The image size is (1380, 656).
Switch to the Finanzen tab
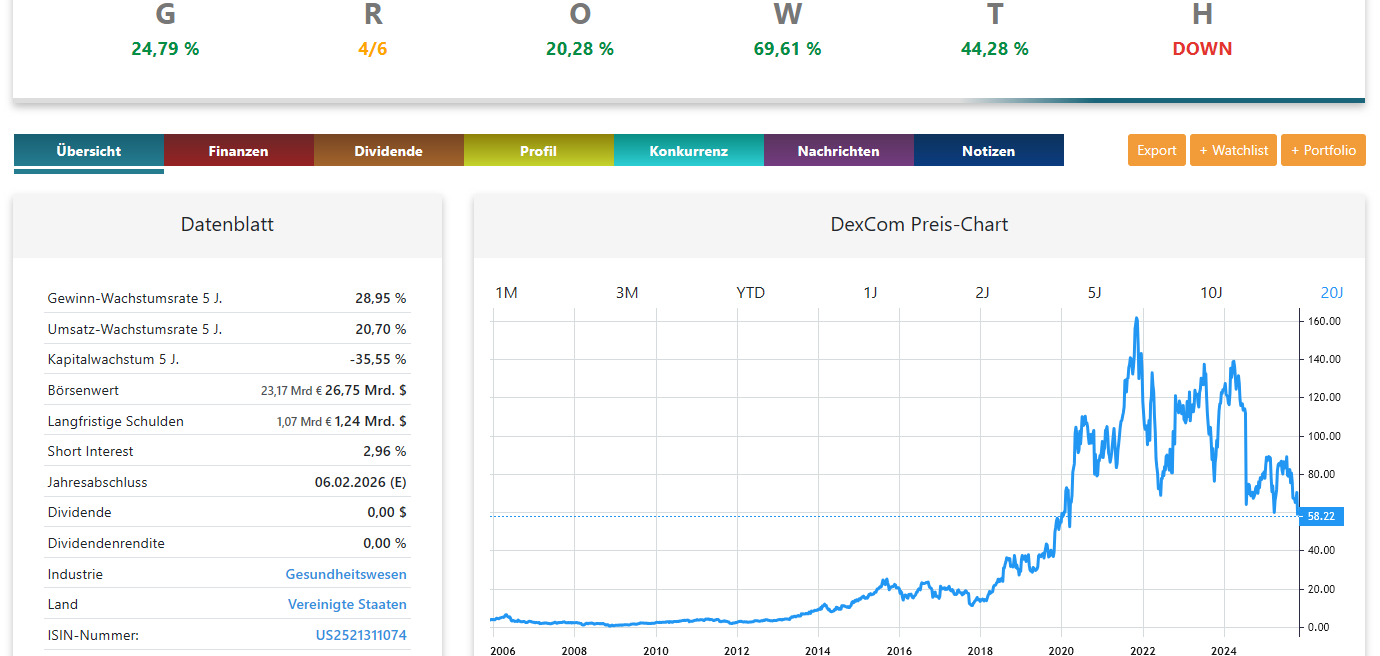pos(238,150)
